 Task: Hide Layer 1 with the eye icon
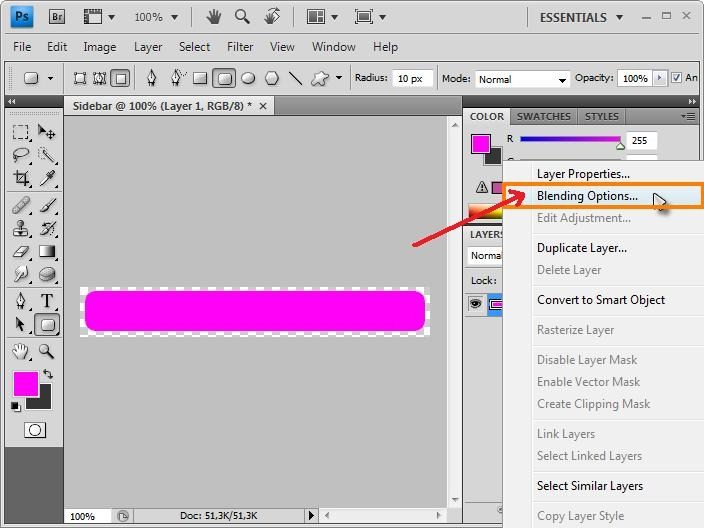[x=475, y=304]
